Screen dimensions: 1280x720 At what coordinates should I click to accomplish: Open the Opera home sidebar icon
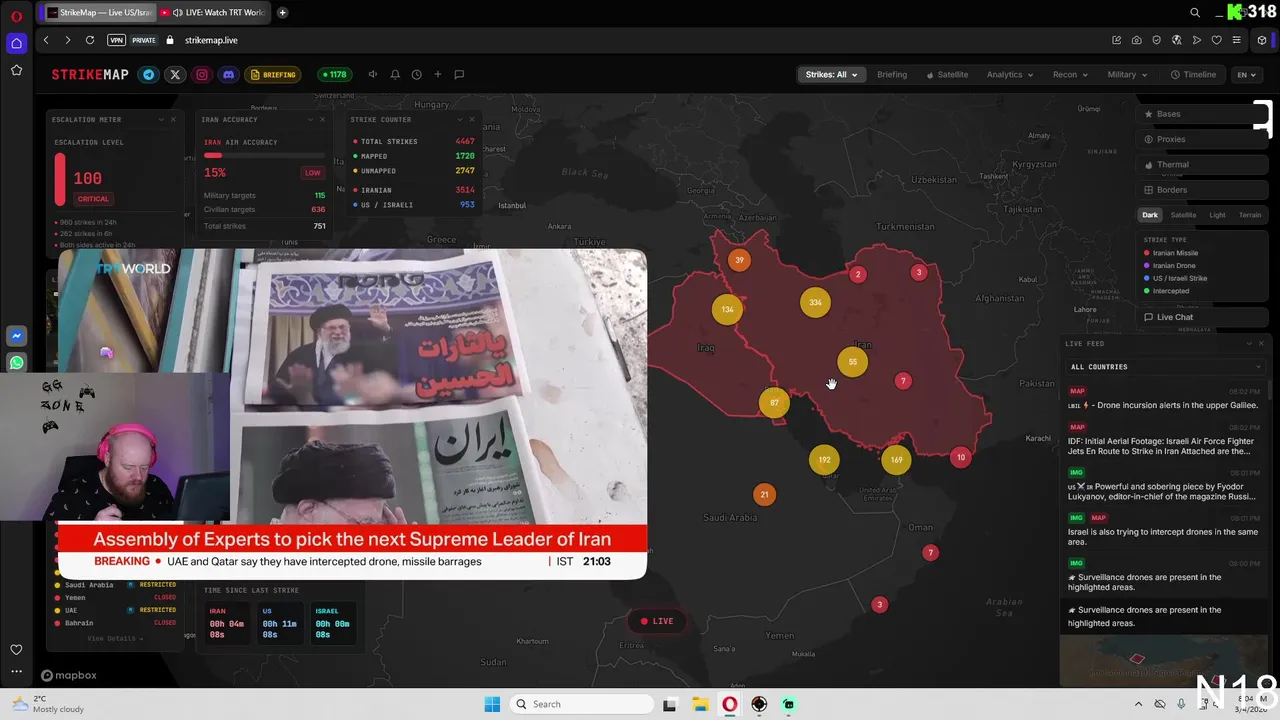[x=16, y=43]
